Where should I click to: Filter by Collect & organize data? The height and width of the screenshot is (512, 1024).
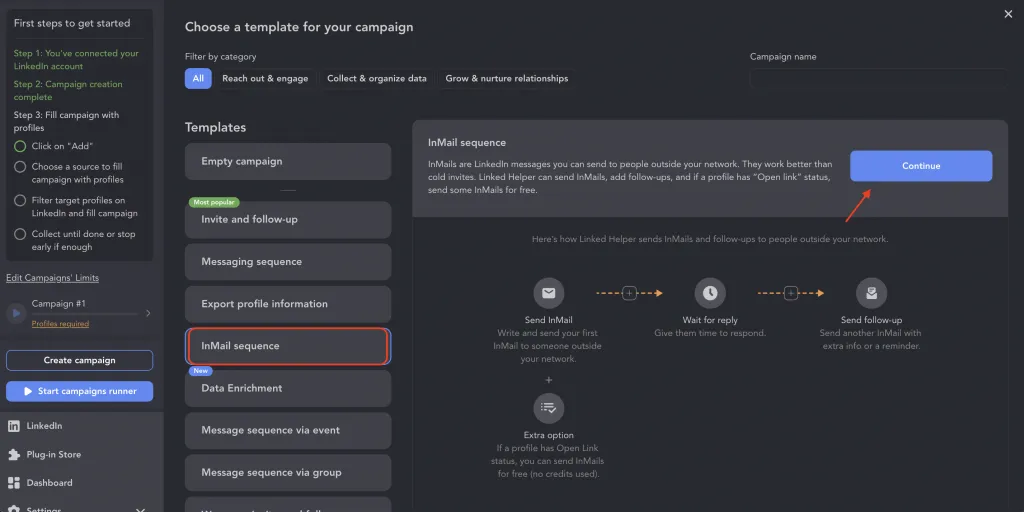pyautogui.click(x=377, y=78)
